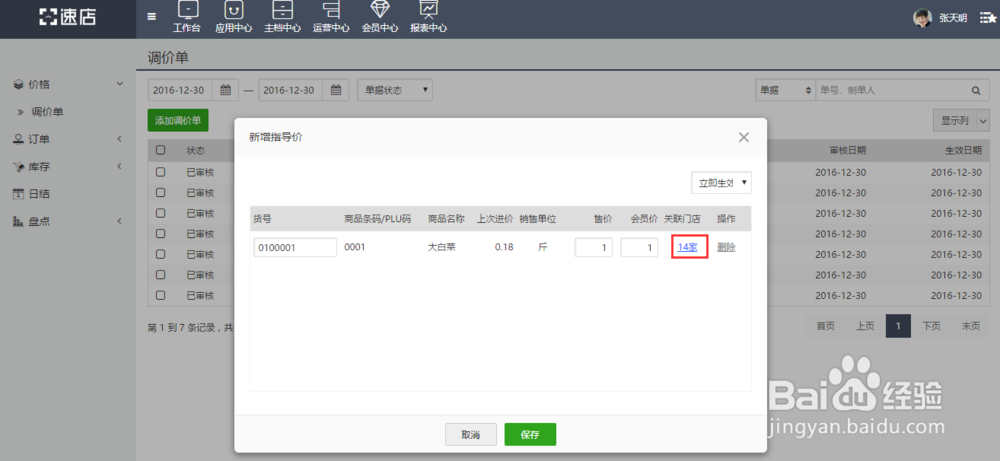Click the 售价 input field
This screenshot has width=1000, height=461.
tap(594, 247)
